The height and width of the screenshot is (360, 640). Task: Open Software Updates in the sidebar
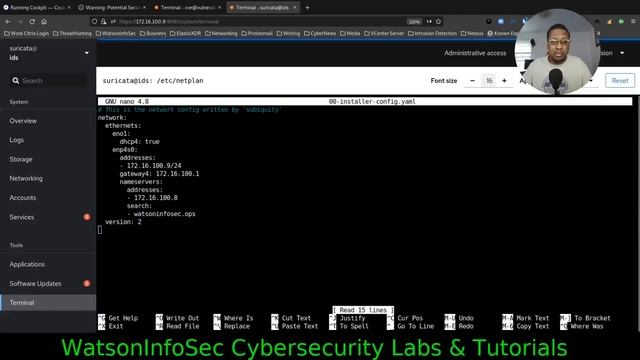tap(48, 283)
